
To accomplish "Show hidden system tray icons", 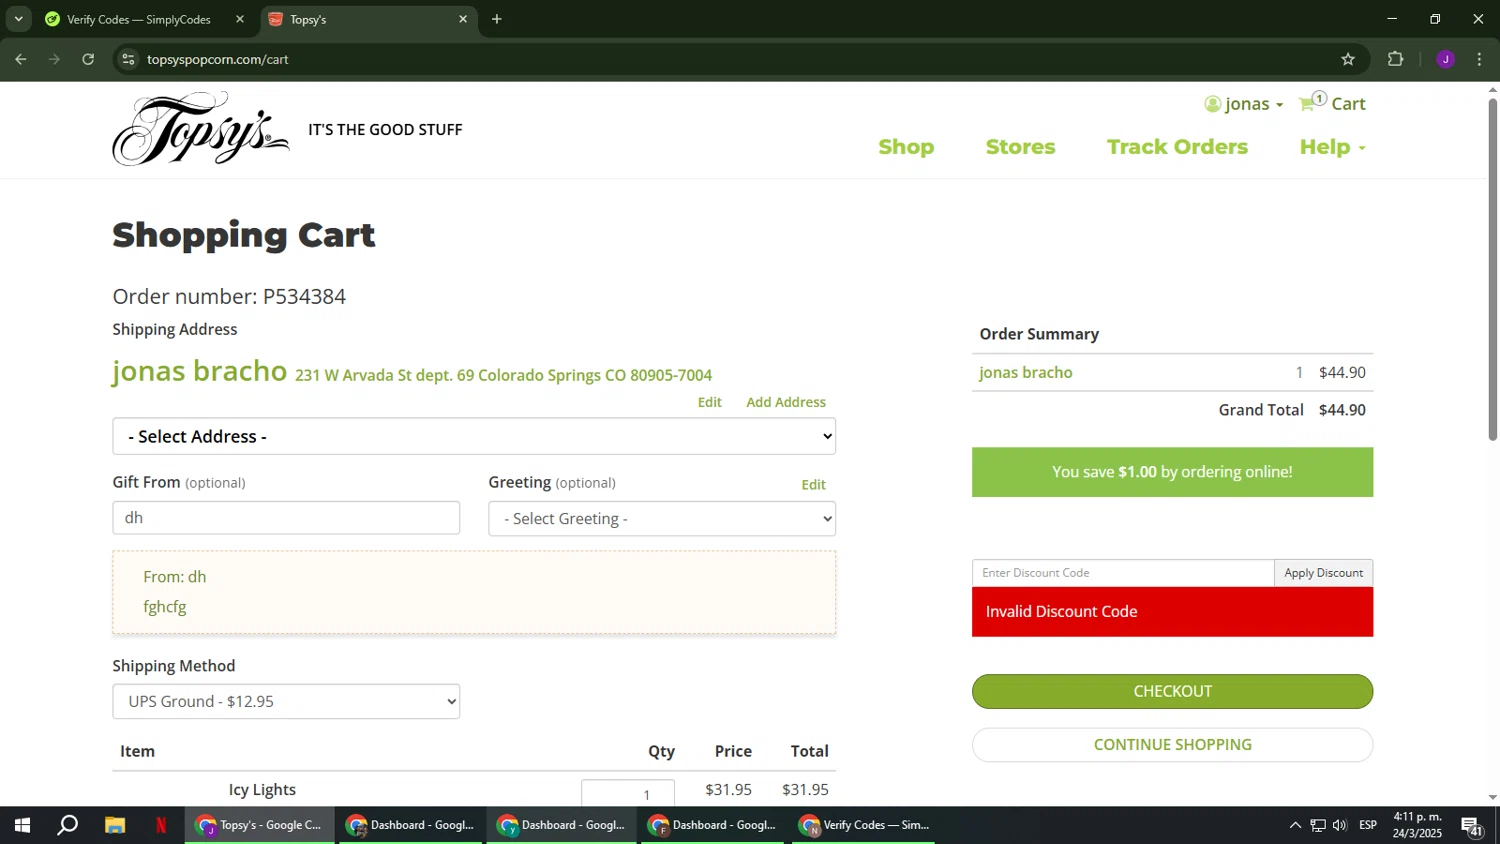I will pos(1295,825).
